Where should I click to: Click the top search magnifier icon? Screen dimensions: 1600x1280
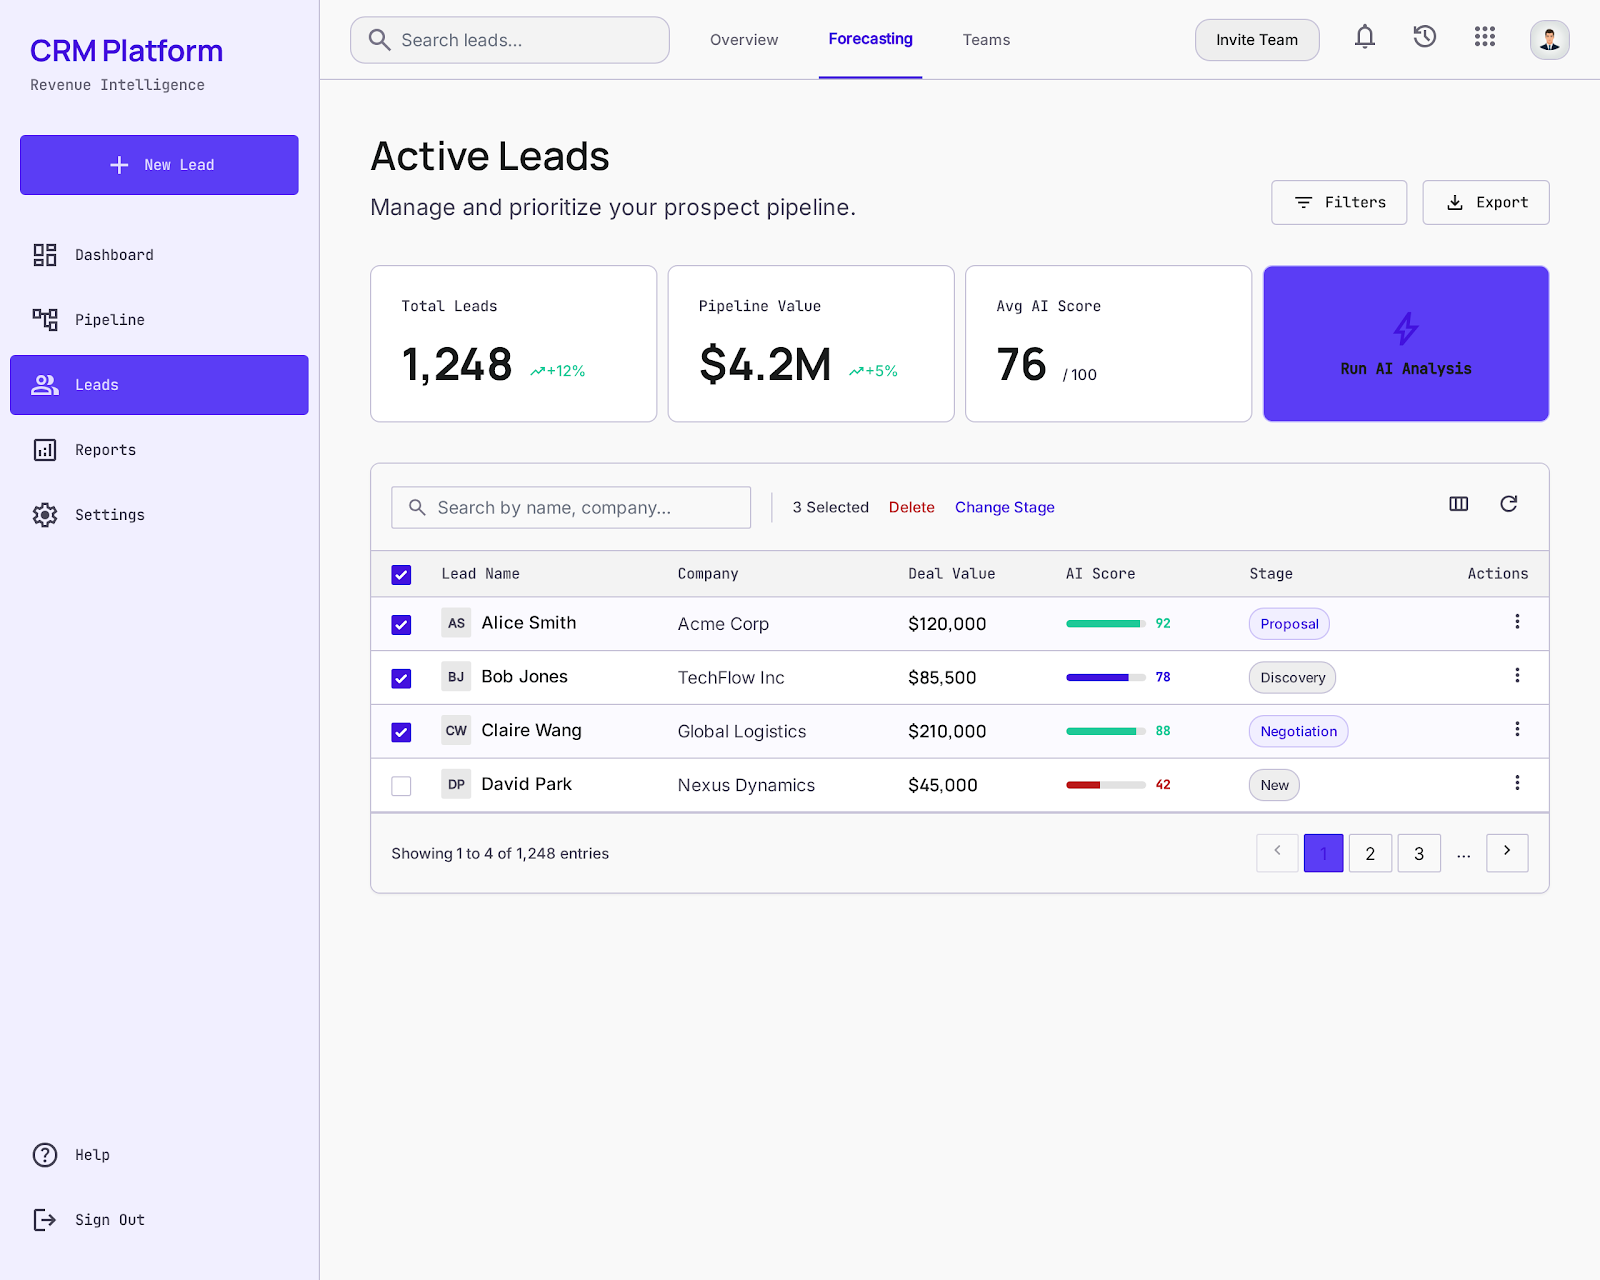pyautogui.click(x=379, y=40)
